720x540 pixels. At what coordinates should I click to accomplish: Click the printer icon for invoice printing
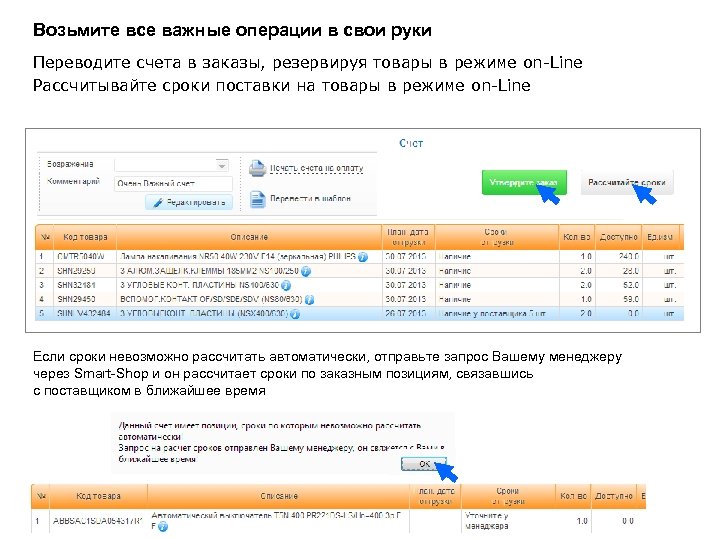coord(258,169)
